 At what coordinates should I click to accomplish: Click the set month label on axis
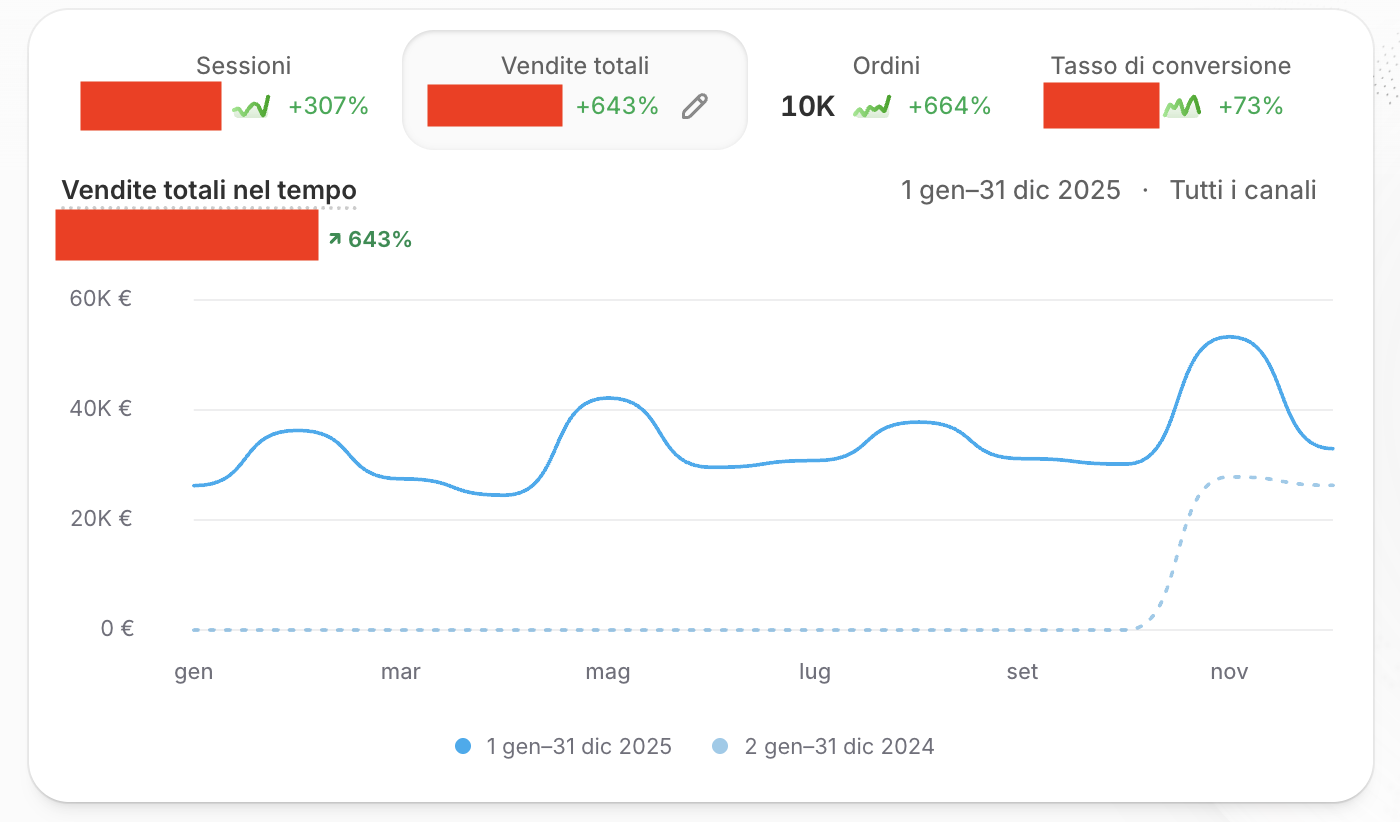pos(1022,672)
